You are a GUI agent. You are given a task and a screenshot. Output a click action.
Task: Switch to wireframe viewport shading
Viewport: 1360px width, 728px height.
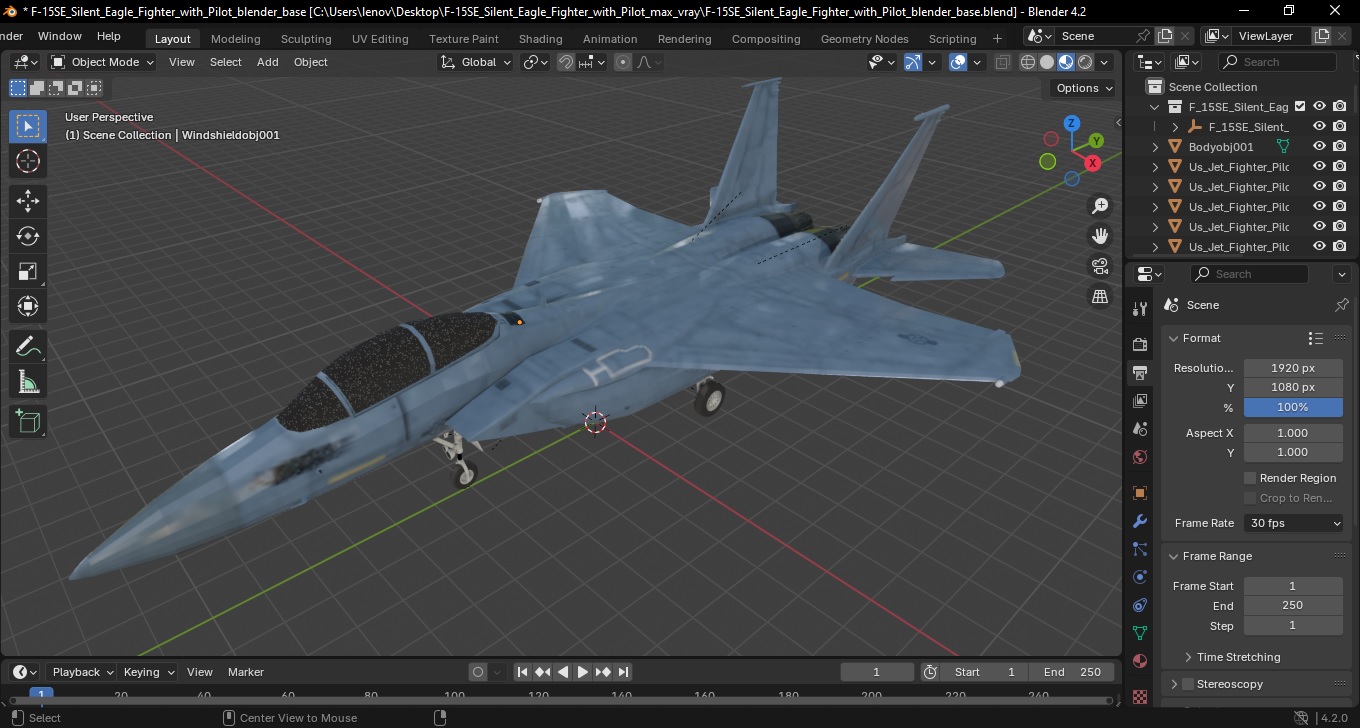tap(1028, 62)
